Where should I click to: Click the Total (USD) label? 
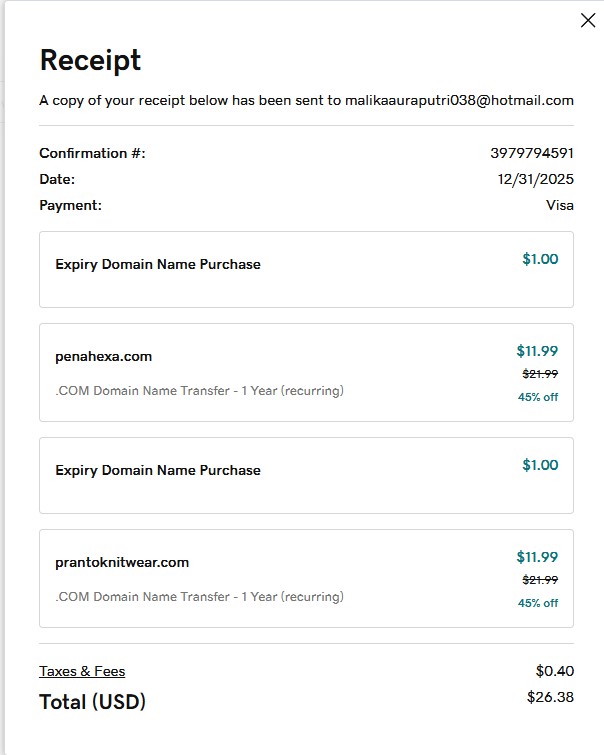93,702
